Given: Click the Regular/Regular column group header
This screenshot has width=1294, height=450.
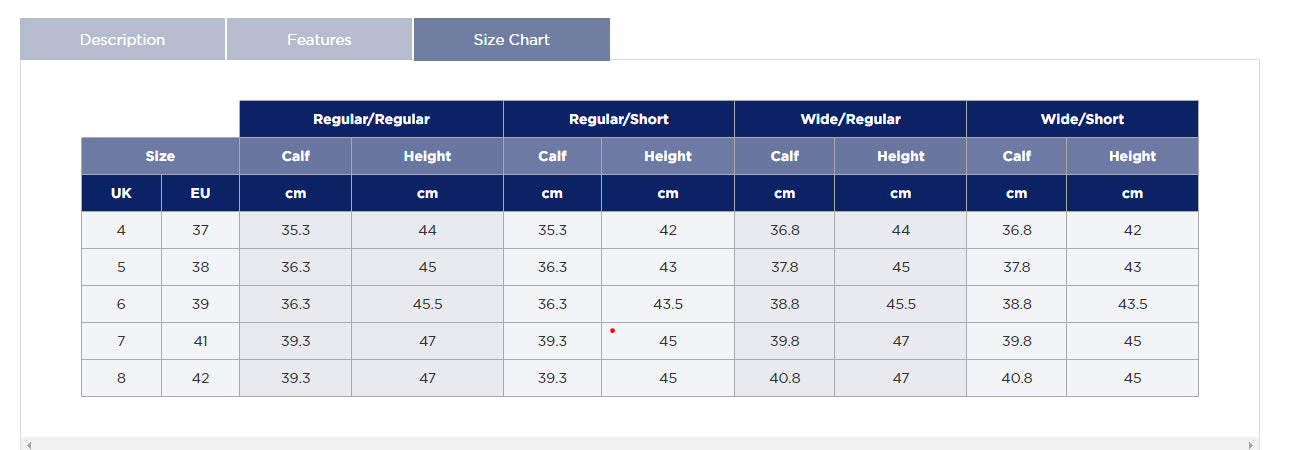Looking at the screenshot, I should (371, 119).
